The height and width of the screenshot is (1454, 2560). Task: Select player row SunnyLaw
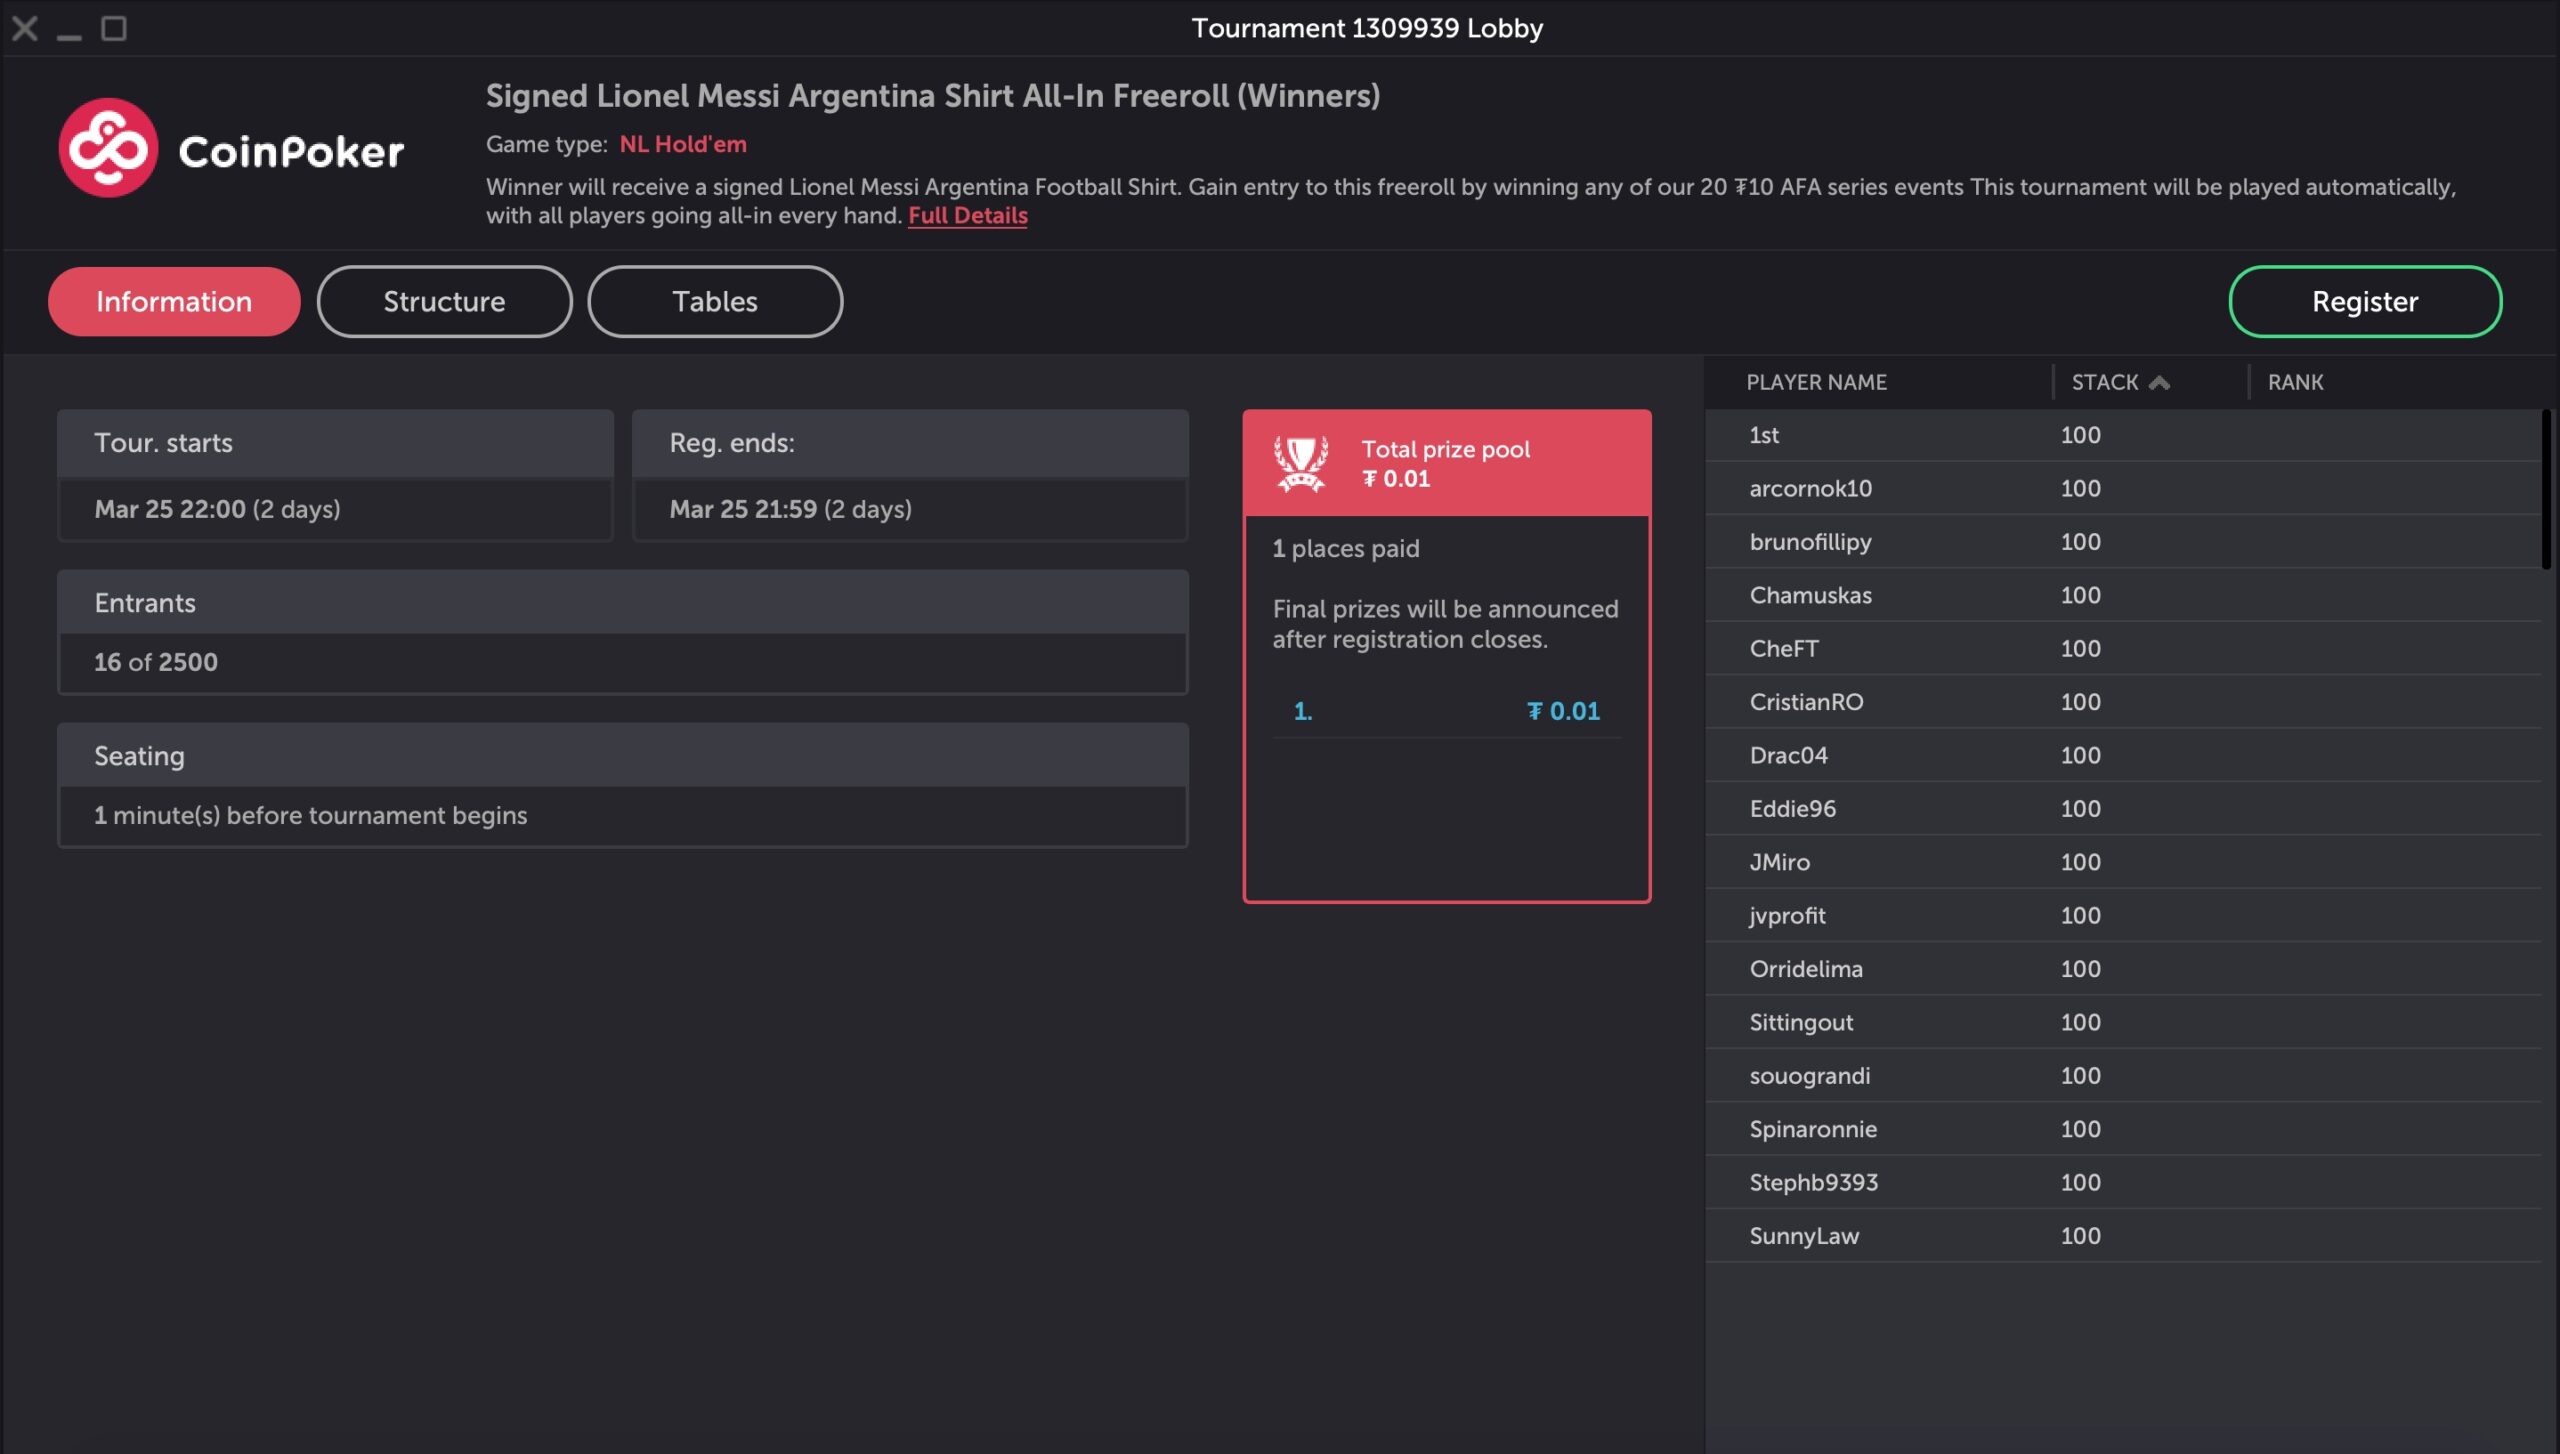[x=2123, y=1235]
